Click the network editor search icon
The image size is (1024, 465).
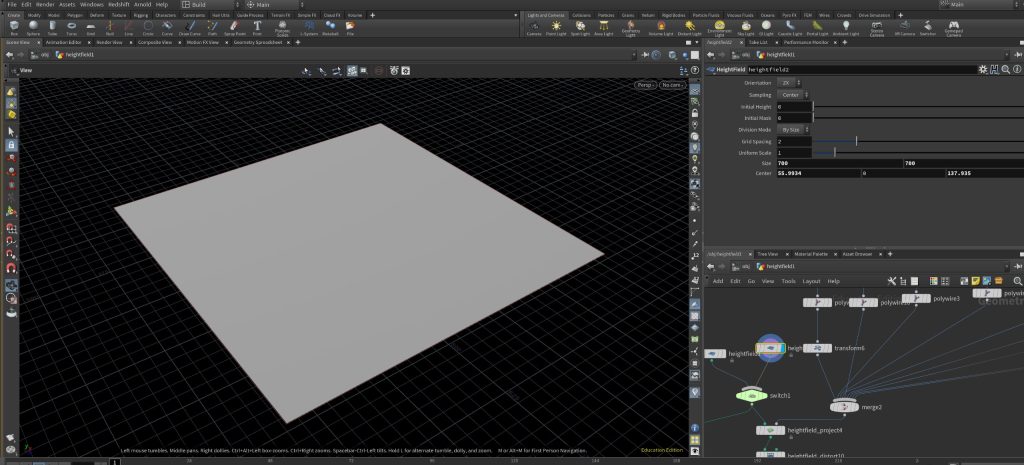[x=1017, y=281]
